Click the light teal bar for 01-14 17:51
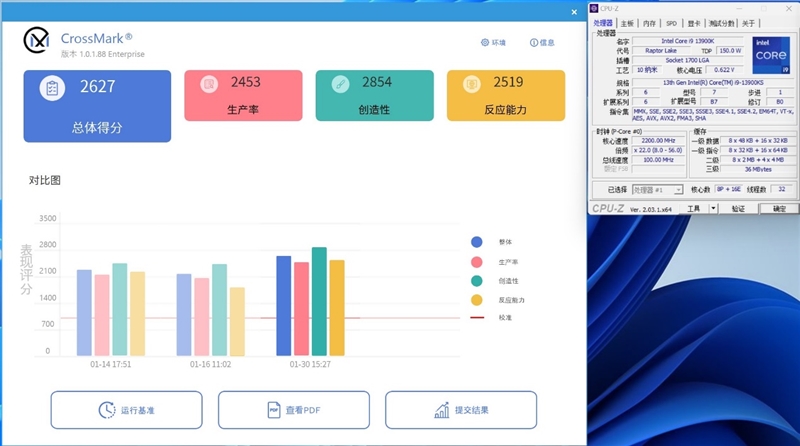Screen dimensions: 800x446 120,309
